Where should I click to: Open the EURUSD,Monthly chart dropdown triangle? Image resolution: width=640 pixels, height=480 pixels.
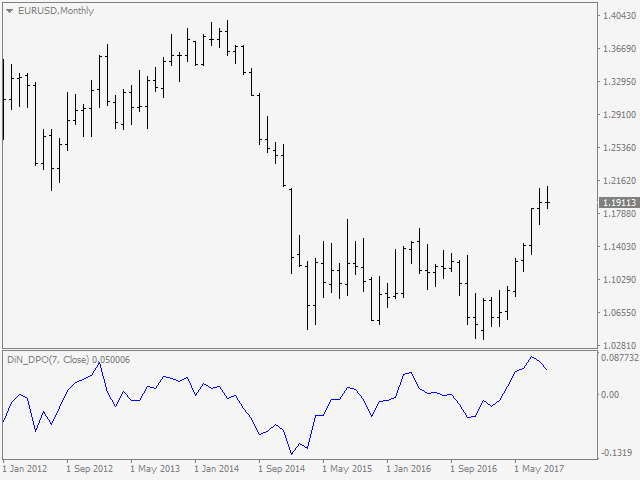9,11
